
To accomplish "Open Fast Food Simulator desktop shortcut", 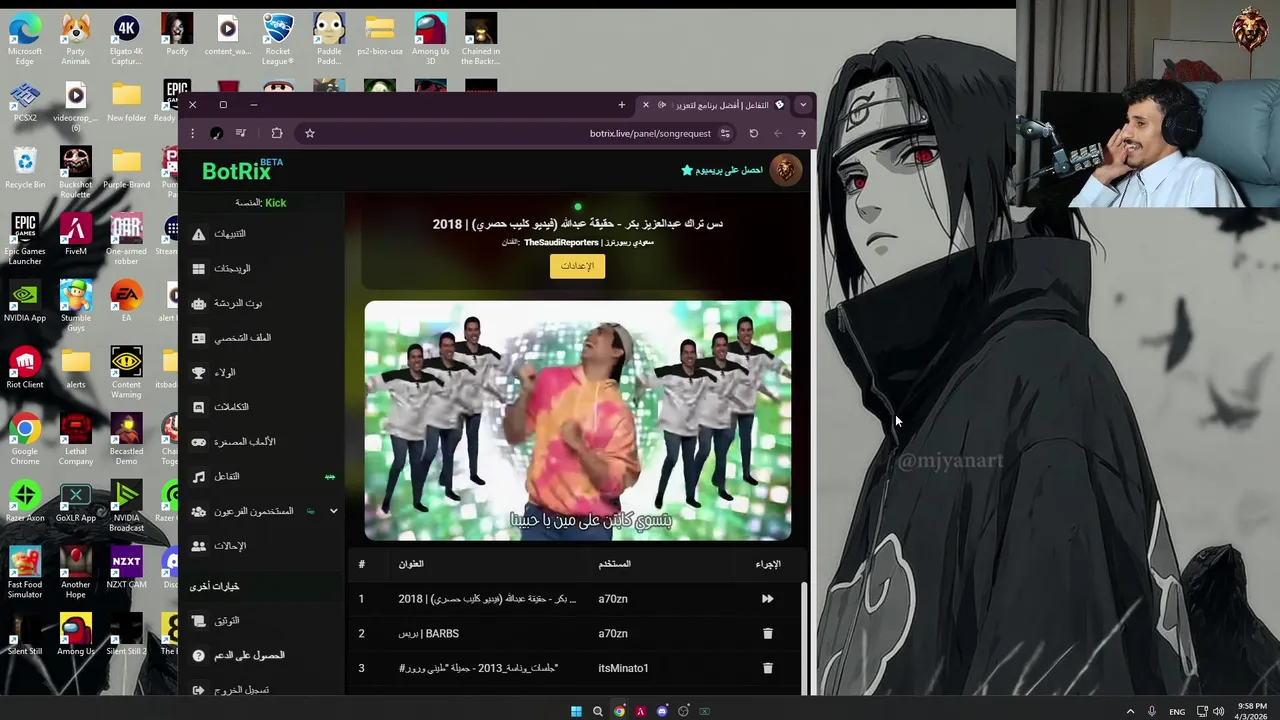I will [25, 573].
